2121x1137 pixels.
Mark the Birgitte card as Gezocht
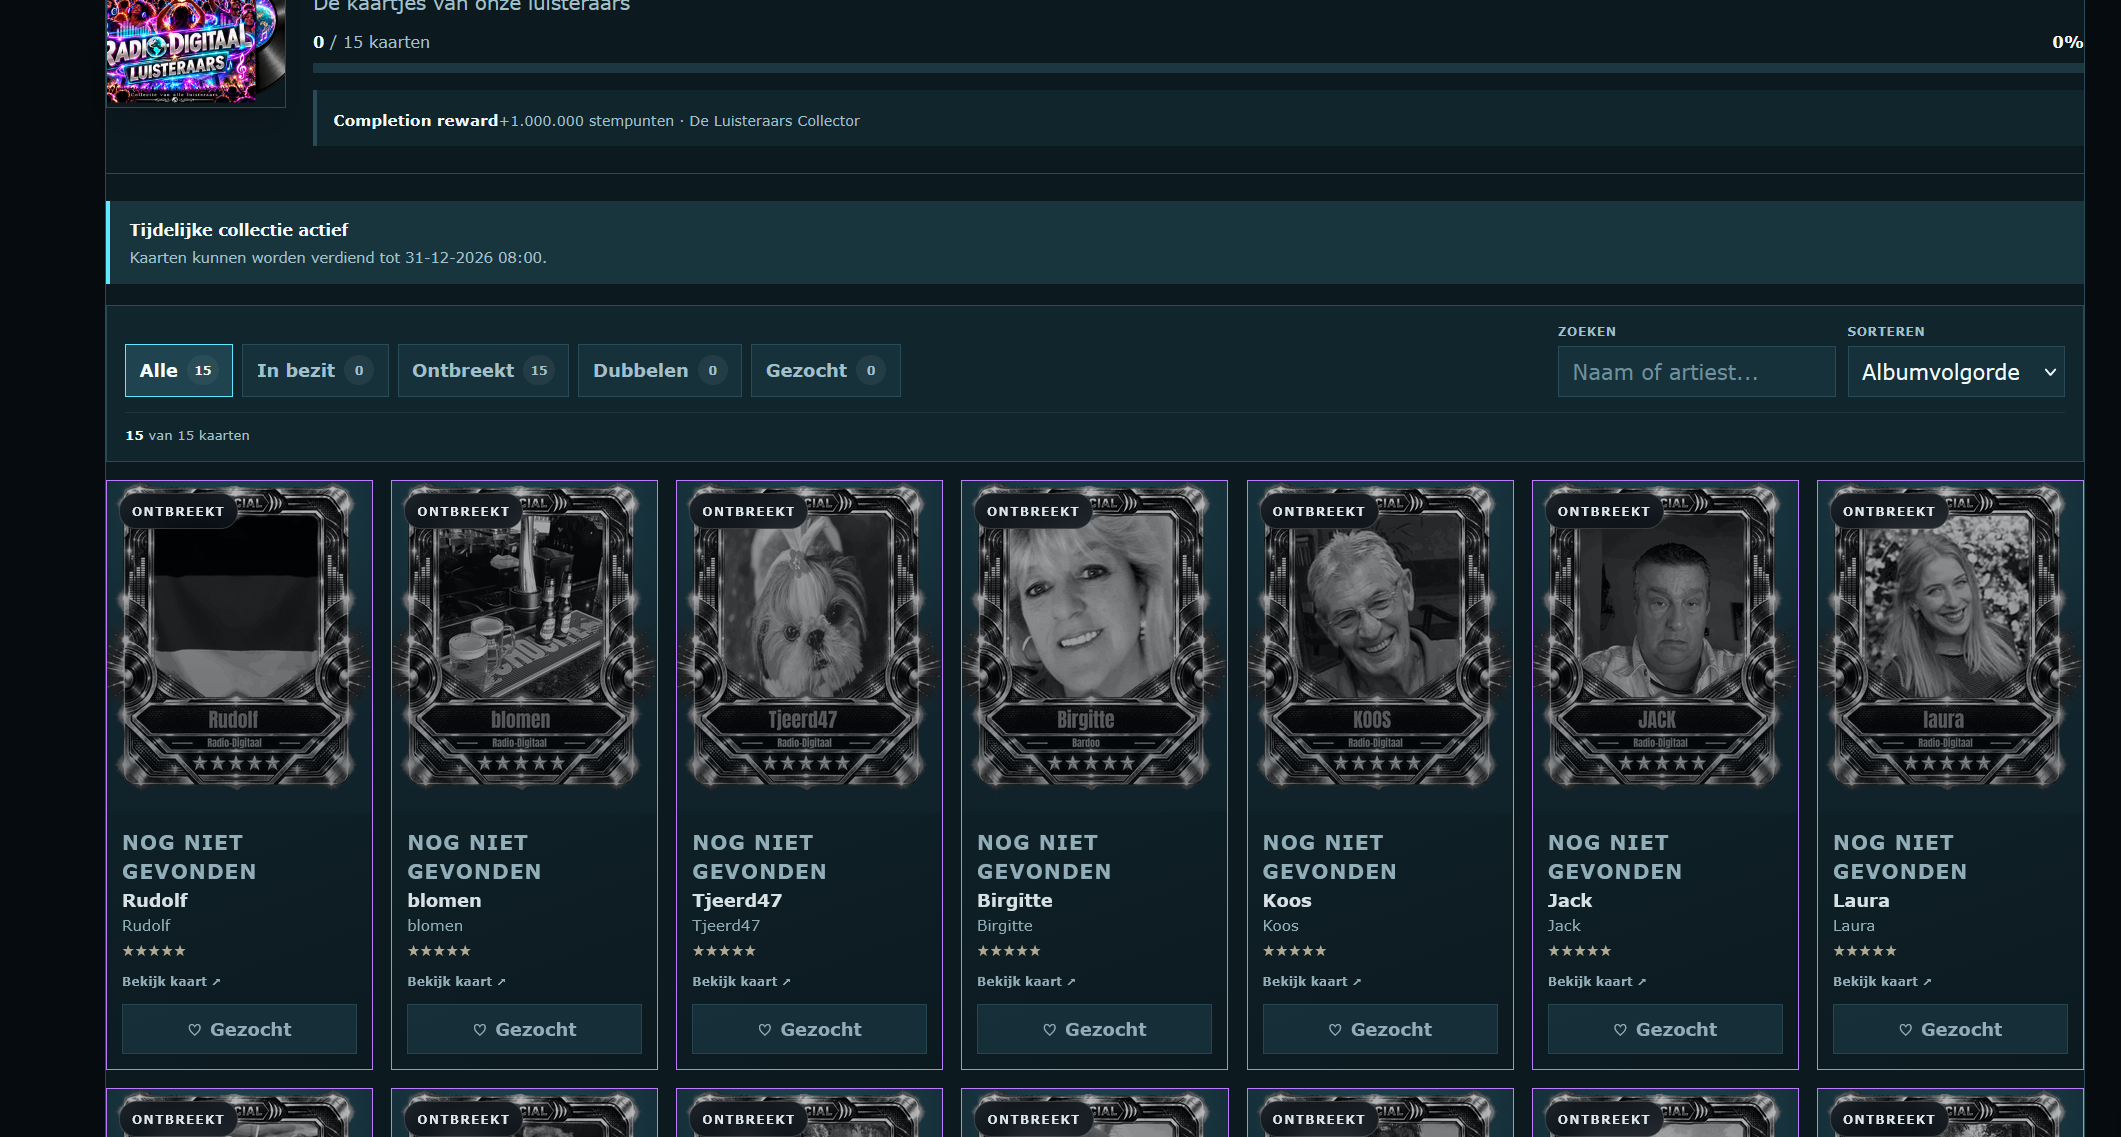(x=1094, y=1029)
